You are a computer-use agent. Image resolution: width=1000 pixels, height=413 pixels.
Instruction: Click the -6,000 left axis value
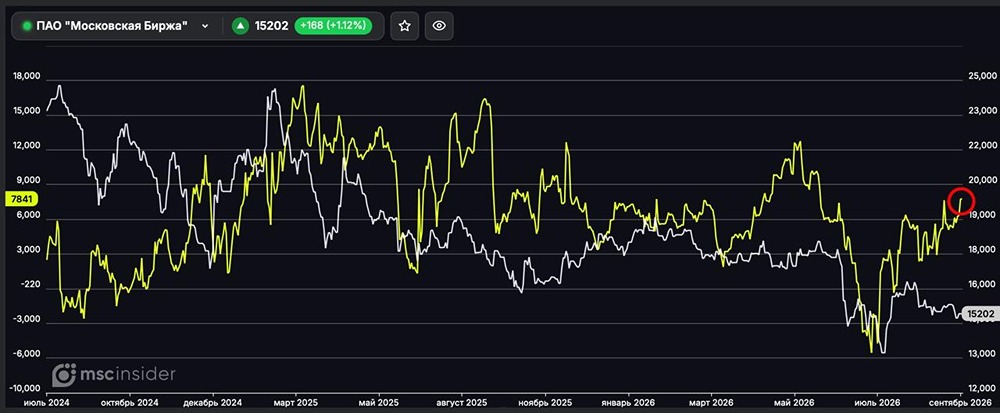point(27,354)
